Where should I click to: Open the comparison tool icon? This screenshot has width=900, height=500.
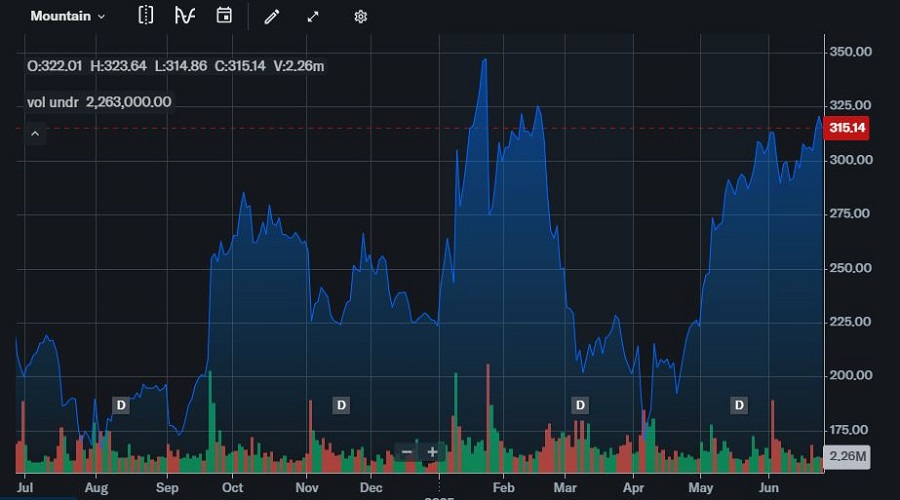pos(146,15)
